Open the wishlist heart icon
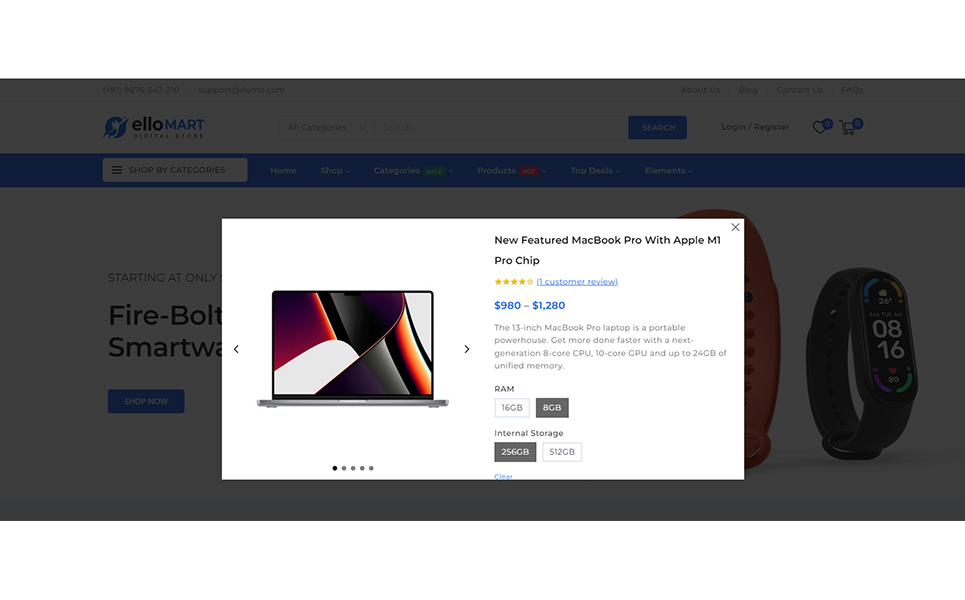965x600 pixels. pos(819,127)
